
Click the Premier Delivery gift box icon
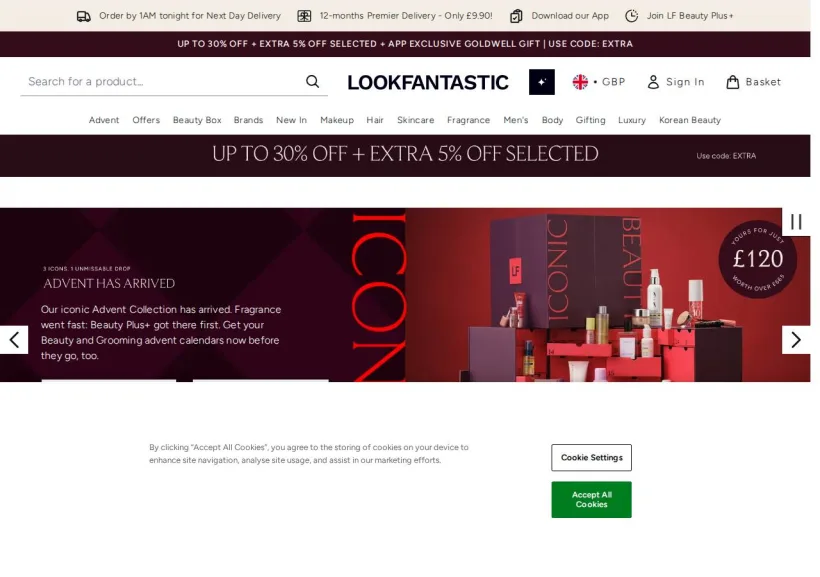pos(304,16)
